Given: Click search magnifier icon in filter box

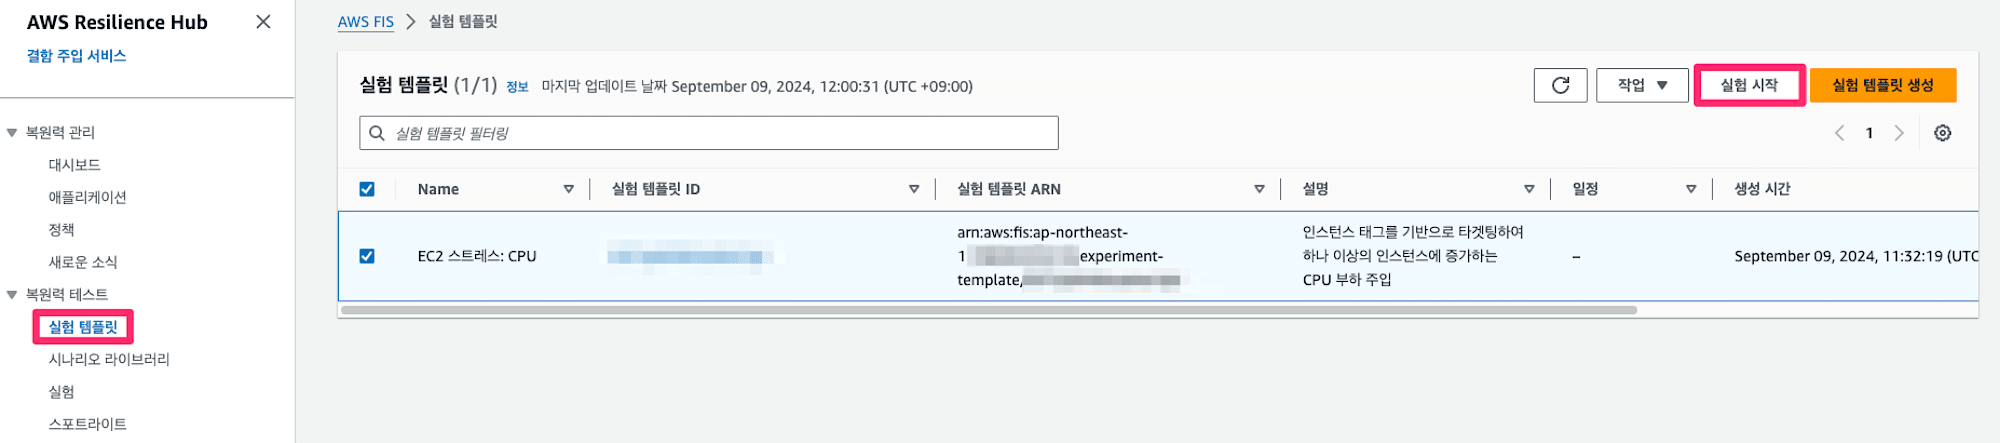Looking at the screenshot, I should coord(377,133).
